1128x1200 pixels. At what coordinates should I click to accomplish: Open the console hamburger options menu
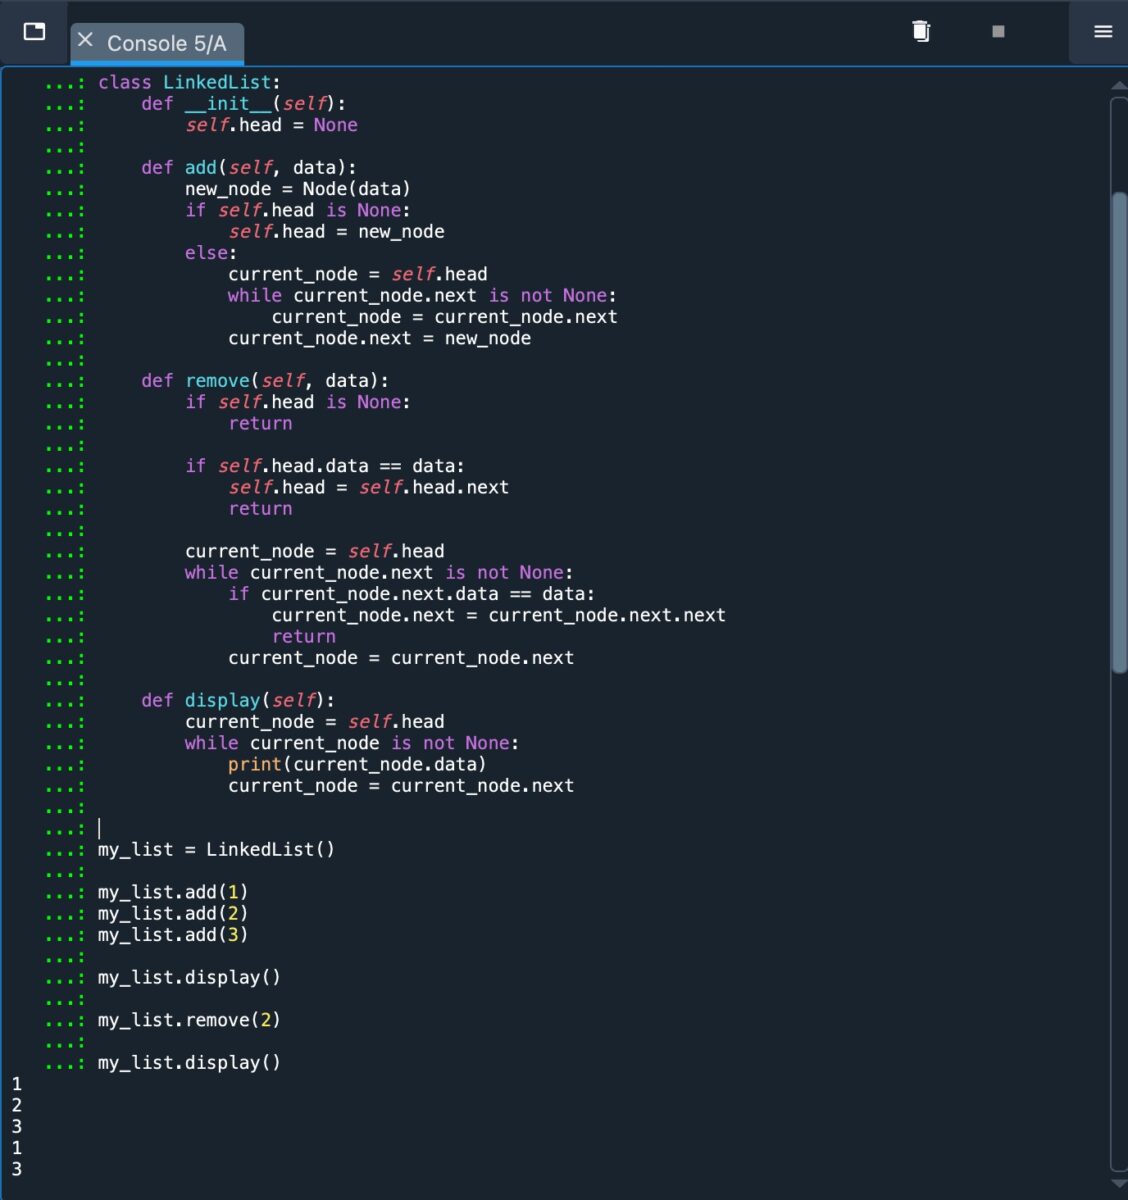point(1103,31)
